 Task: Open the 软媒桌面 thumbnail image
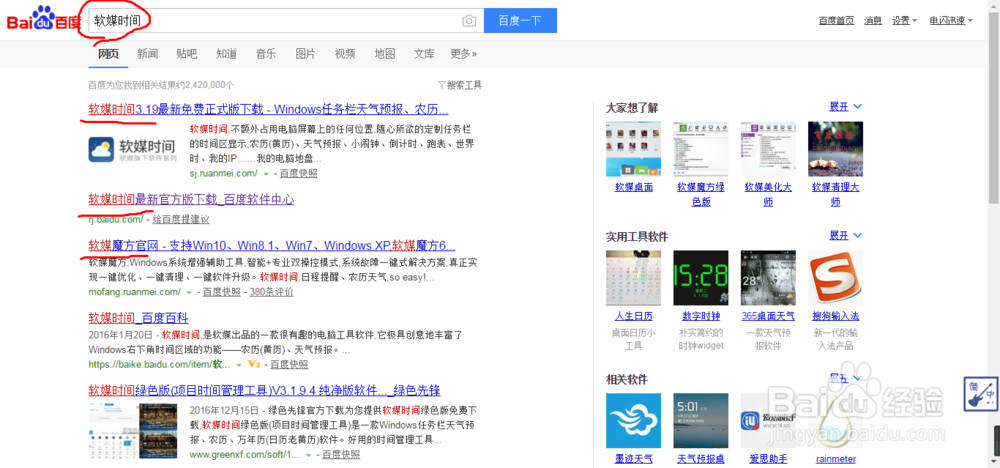(x=633, y=149)
